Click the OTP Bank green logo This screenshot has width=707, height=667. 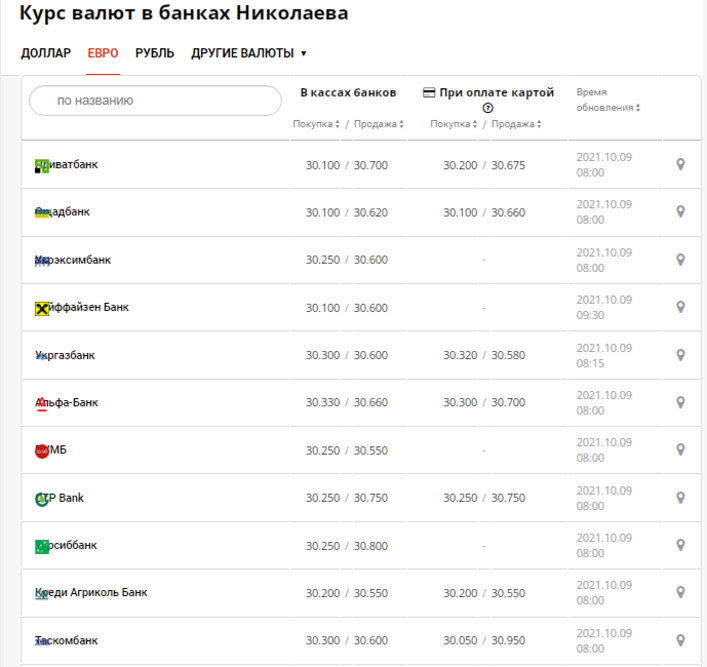coord(41,499)
